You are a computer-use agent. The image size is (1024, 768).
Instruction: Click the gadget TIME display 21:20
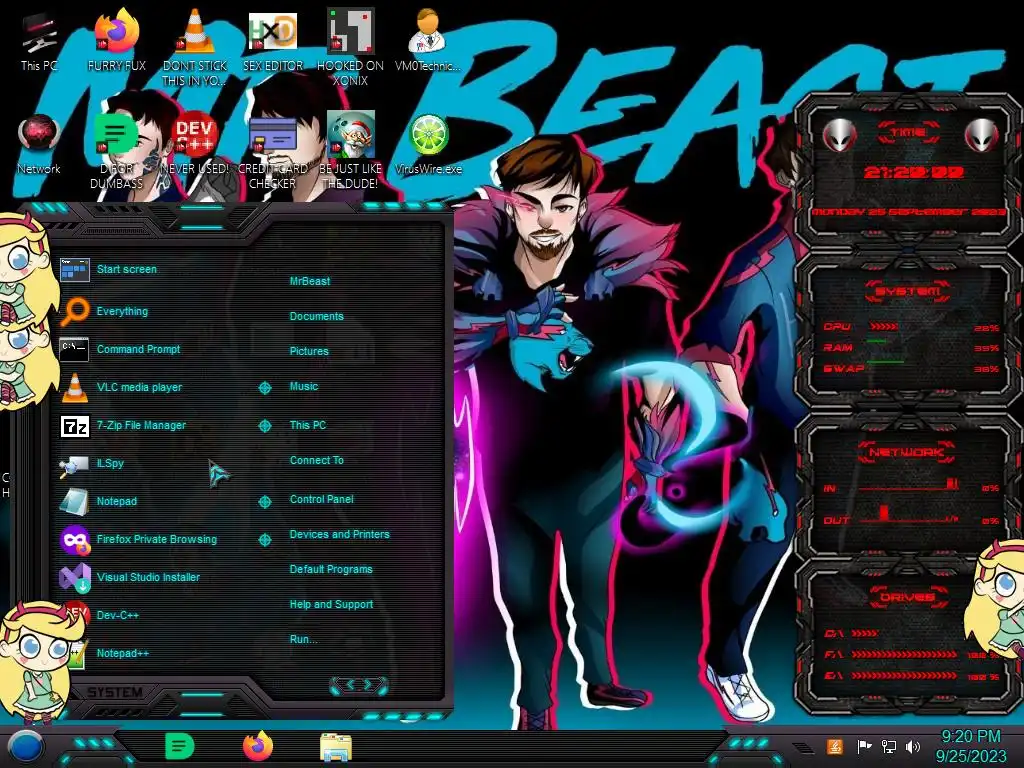click(913, 172)
